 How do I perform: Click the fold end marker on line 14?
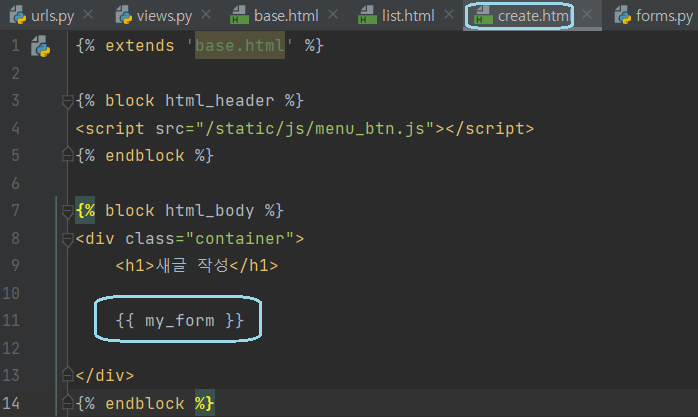click(x=67, y=402)
